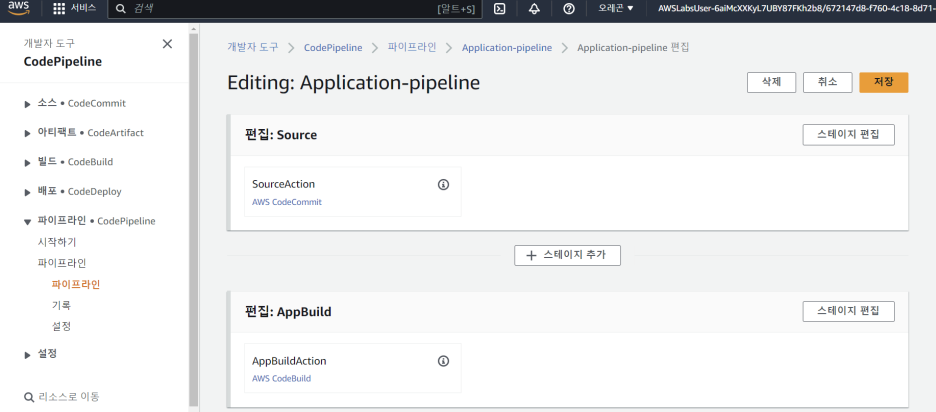The width and height of the screenshot is (936, 412).
Task: Open the notifications bell icon
Action: coord(534,9)
